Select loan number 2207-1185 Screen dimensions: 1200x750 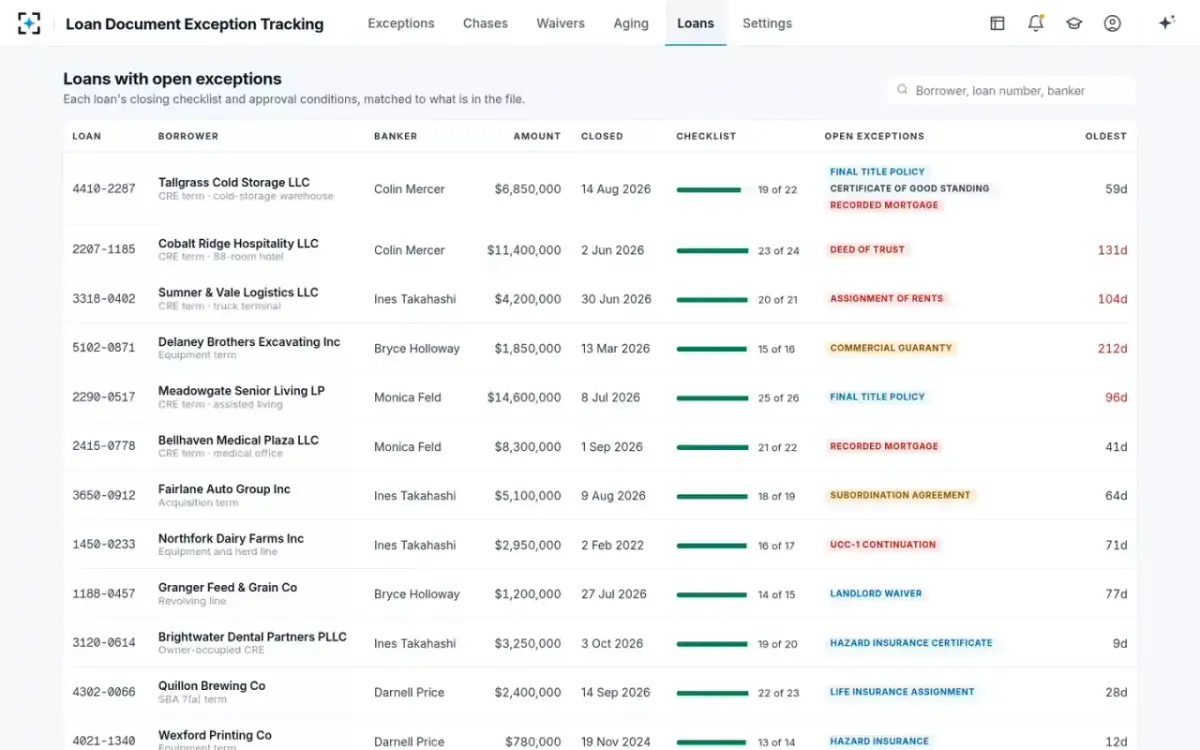(104, 250)
